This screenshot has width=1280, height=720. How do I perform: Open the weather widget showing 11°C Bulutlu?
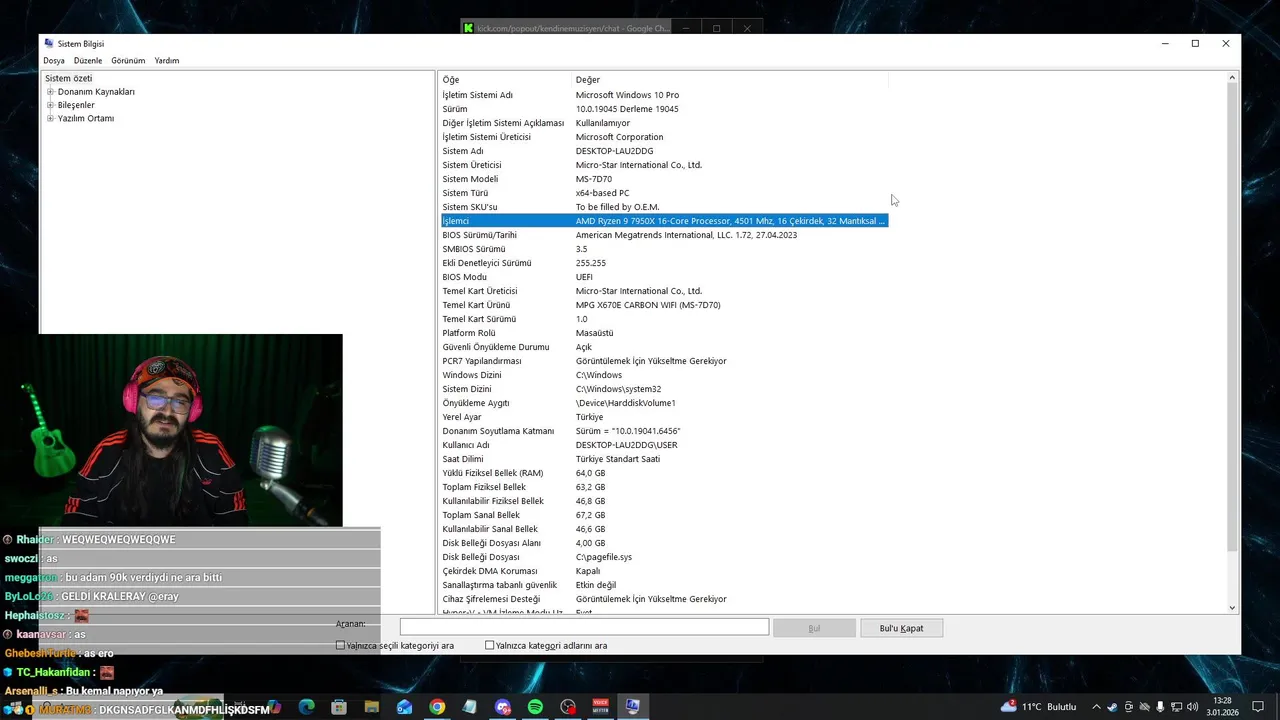1039,707
